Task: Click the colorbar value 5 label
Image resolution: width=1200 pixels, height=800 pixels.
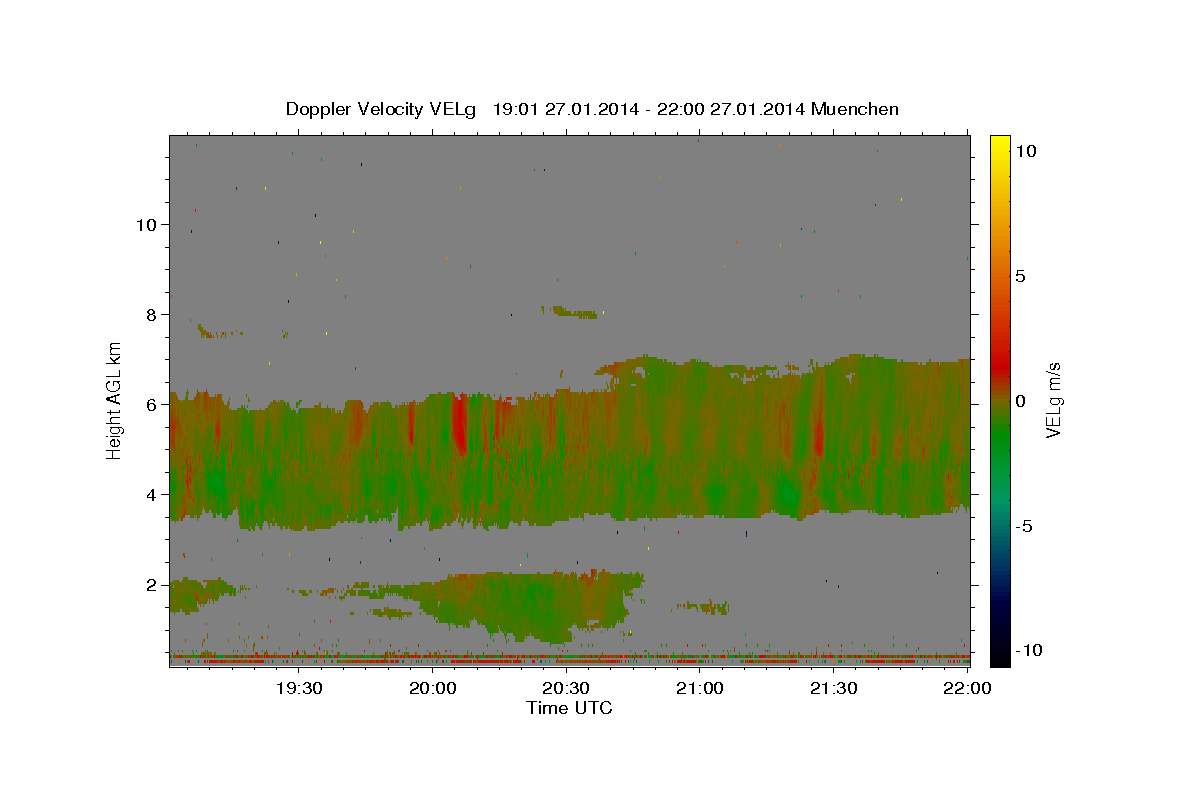Action: [x=1020, y=275]
